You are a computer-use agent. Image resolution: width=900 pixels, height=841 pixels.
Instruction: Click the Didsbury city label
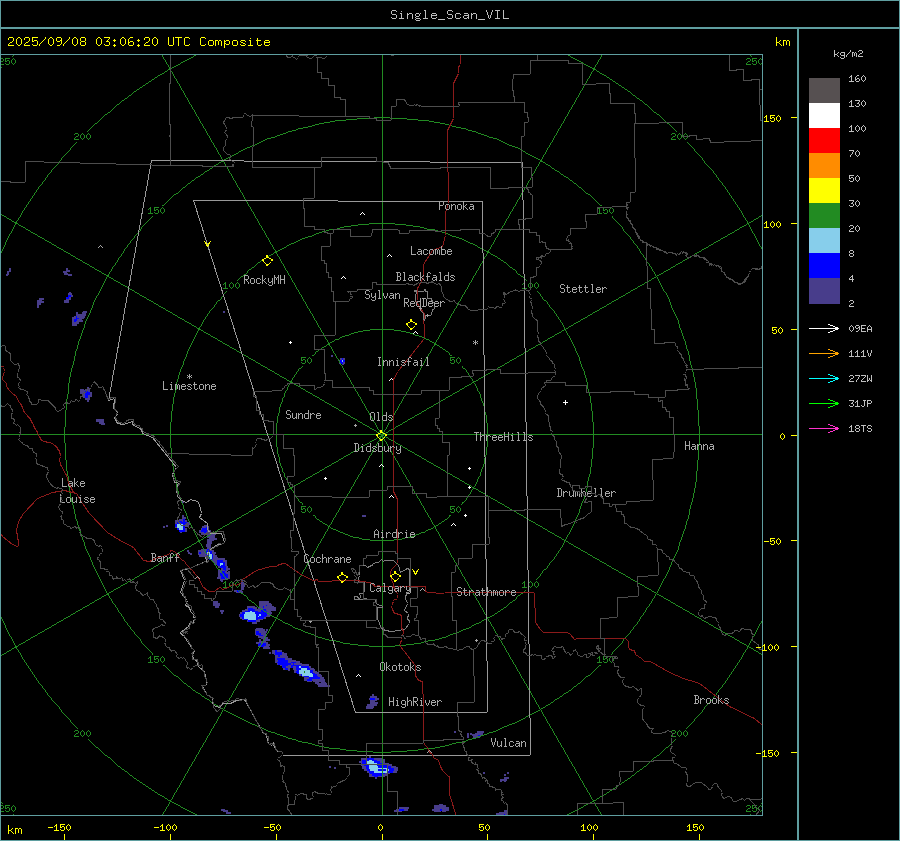point(378,448)
